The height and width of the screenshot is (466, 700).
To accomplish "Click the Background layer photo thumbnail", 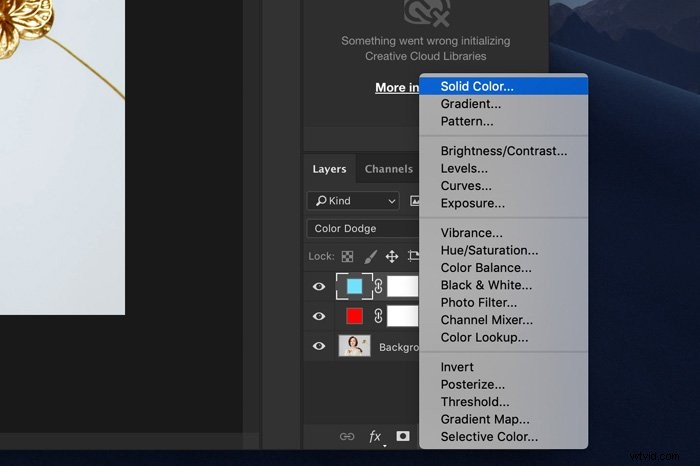I will 354,346.
